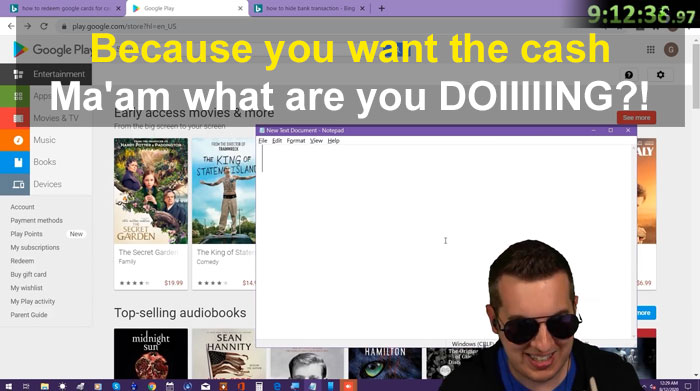Go back using browser back arrow
This screenshot has width=700, height=391.
click(11, 26)
